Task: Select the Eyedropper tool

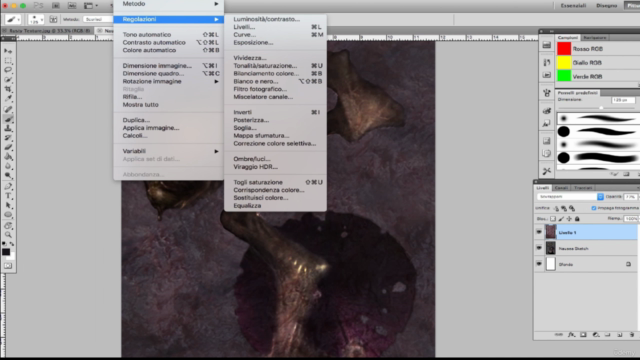Action: click(8, 98)
